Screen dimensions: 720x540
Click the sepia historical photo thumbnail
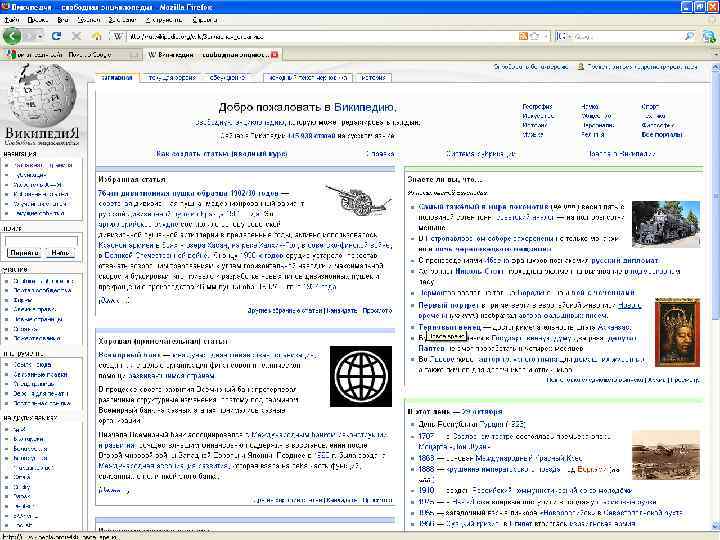coord(666,455)
